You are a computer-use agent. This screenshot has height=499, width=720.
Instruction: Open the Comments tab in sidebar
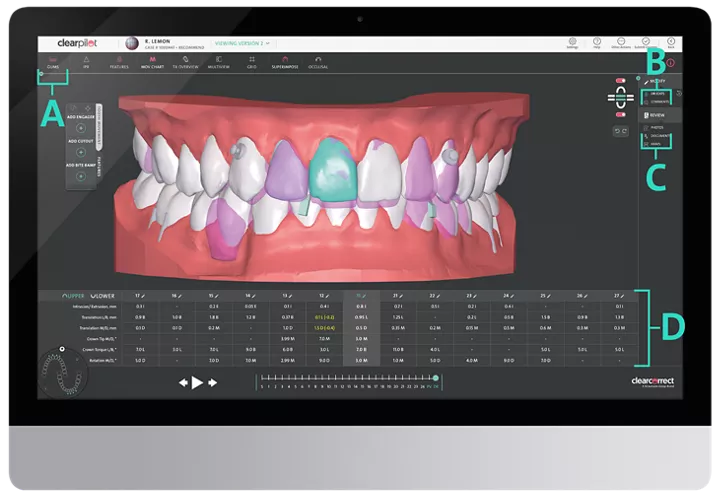click(x=659, y=101)
